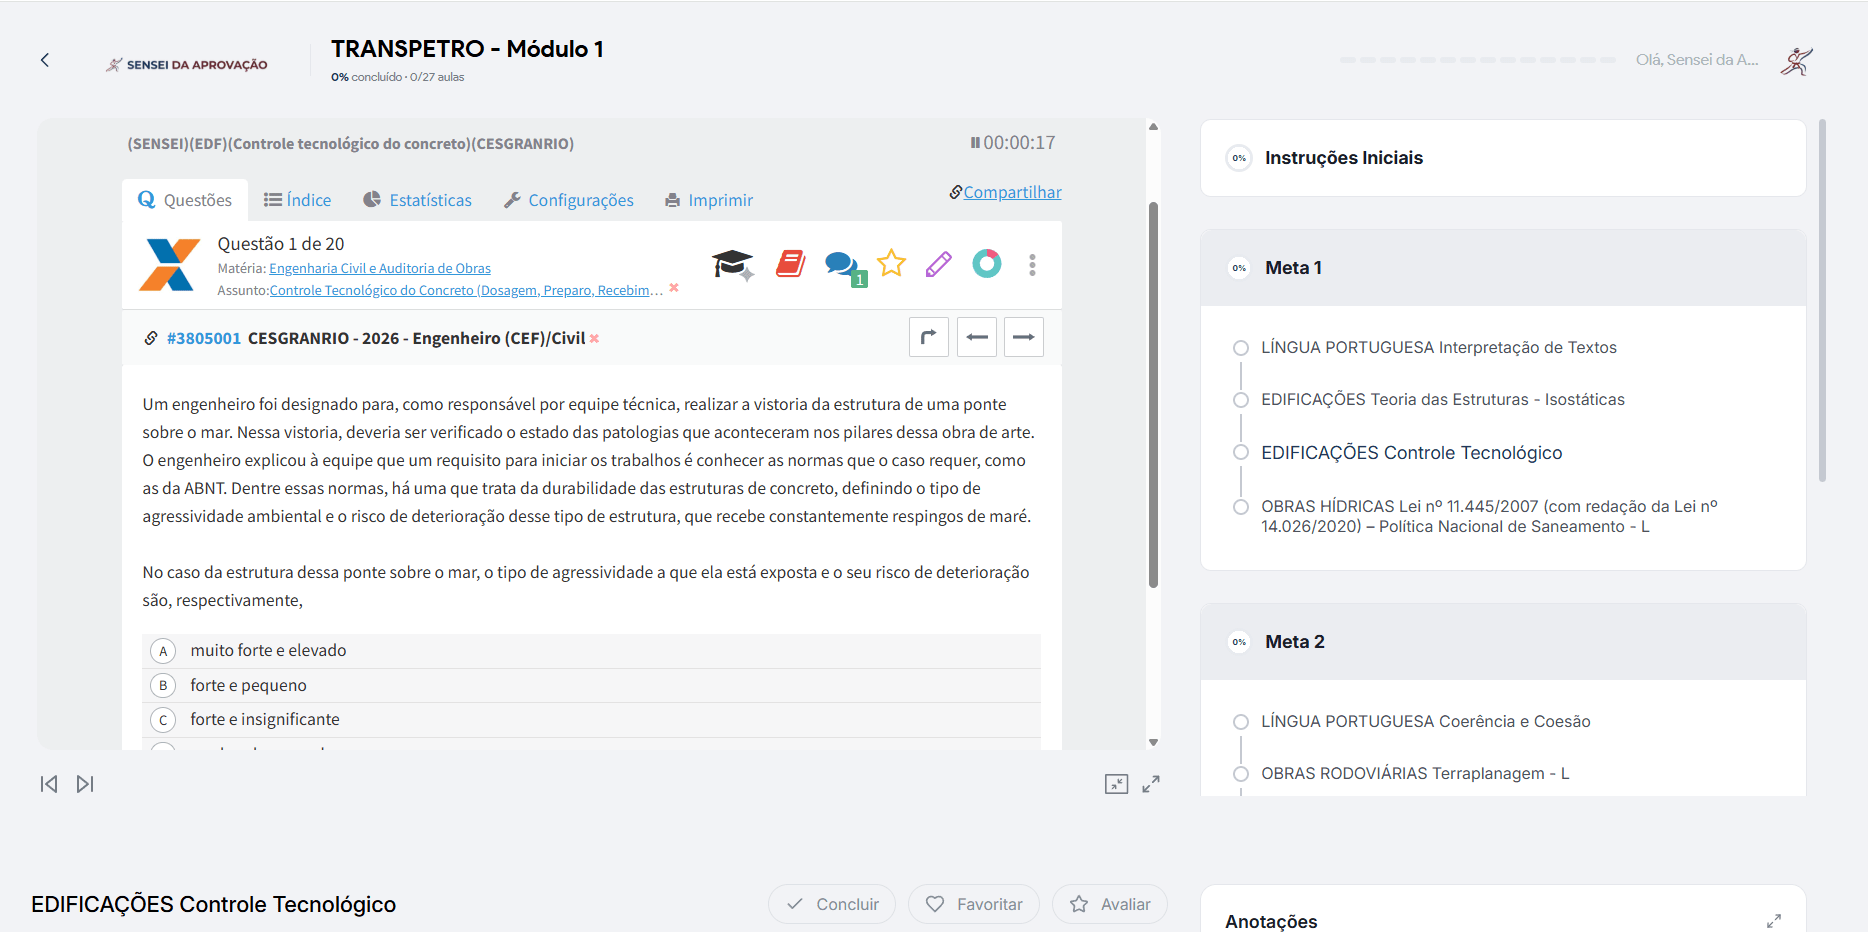Viewport: 1868px width, 932px height.
Task: Open the purple pencil annotation icon
Action: pos(938,264)
